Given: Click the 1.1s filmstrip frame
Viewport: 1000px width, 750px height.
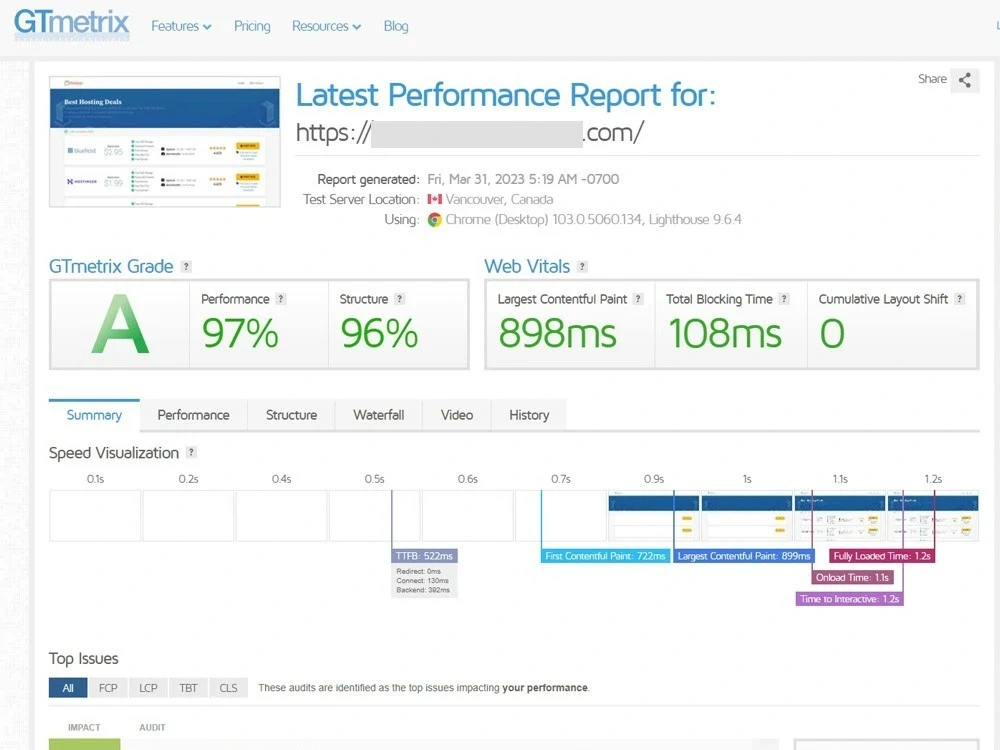Looking at the screenshot, I should click(x=840, y=516).
